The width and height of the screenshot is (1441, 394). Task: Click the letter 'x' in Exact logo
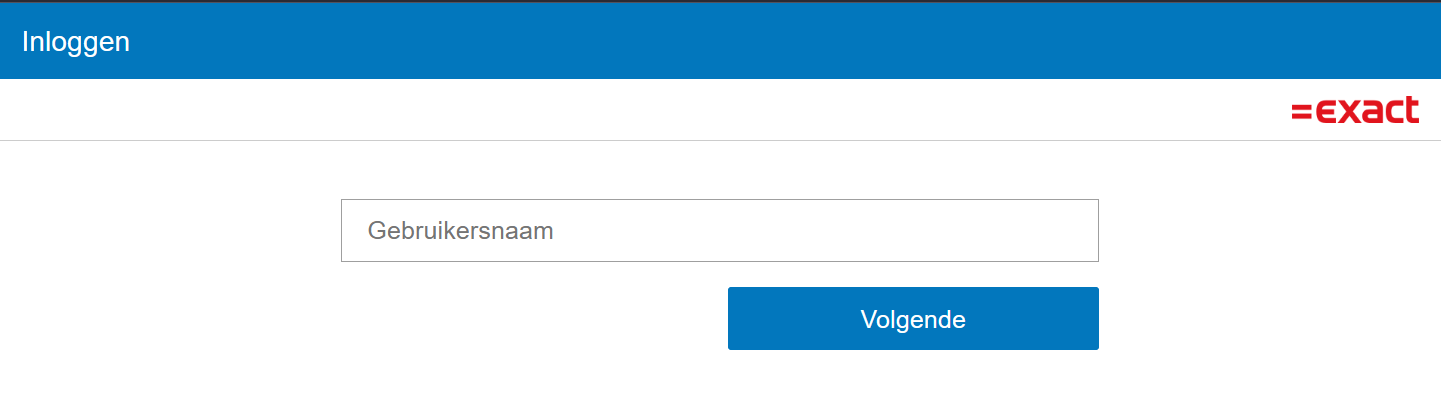point(1351,111)
